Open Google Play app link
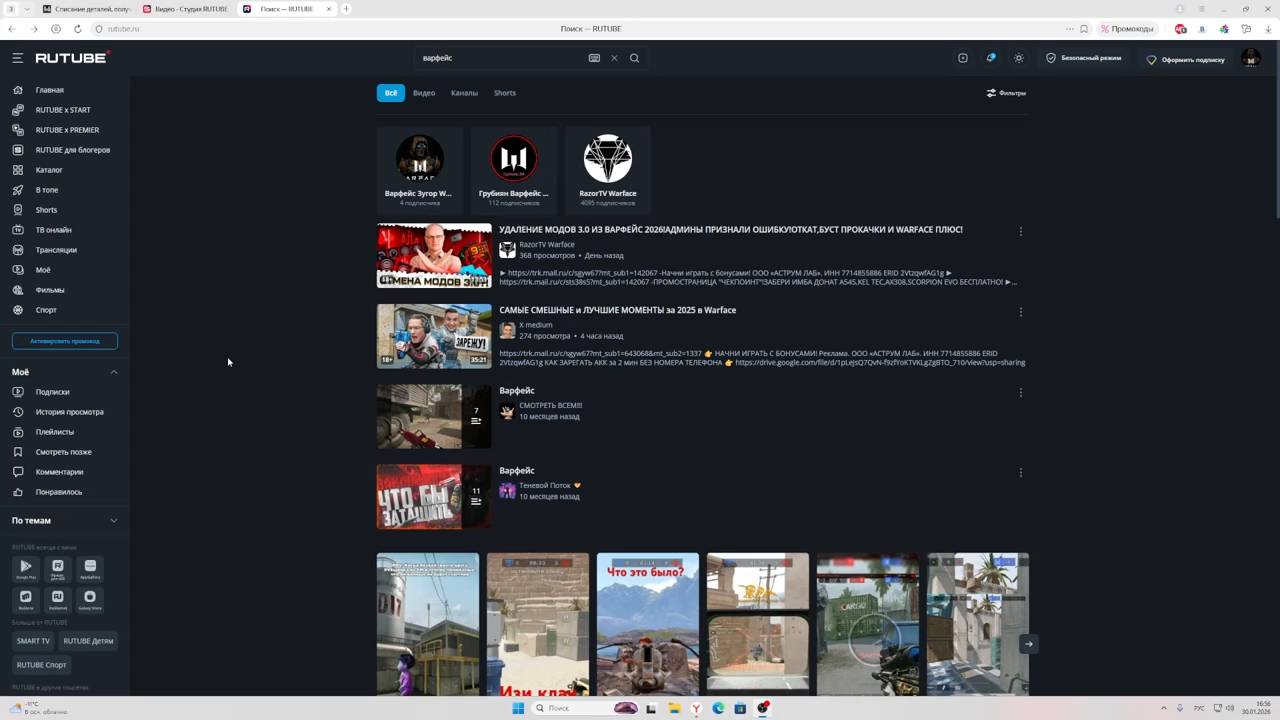 (26, 569)
